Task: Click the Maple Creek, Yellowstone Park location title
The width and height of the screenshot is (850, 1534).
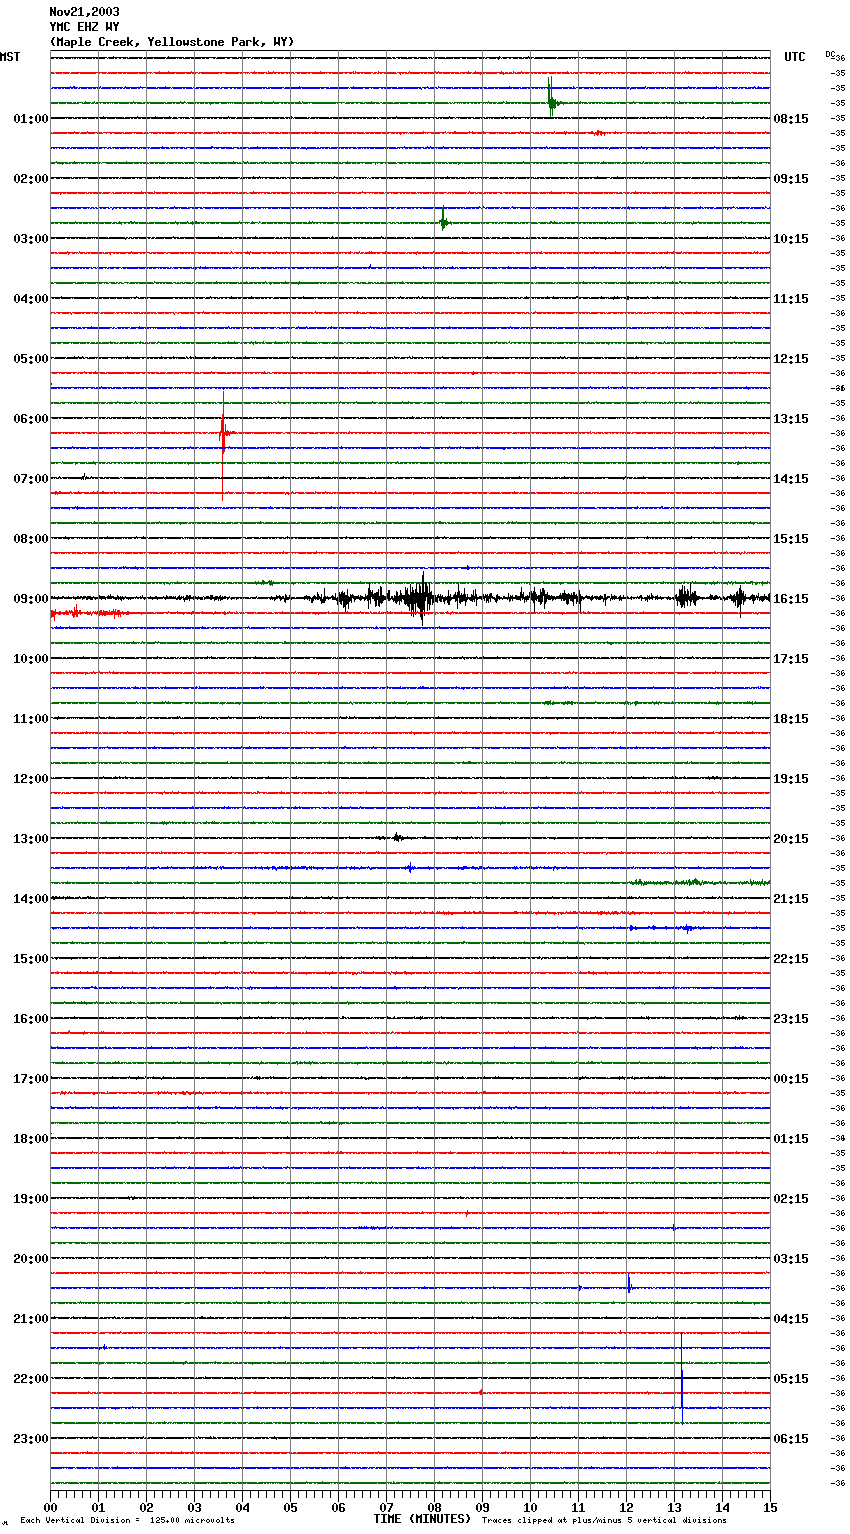Action: [x=172, y=42]
